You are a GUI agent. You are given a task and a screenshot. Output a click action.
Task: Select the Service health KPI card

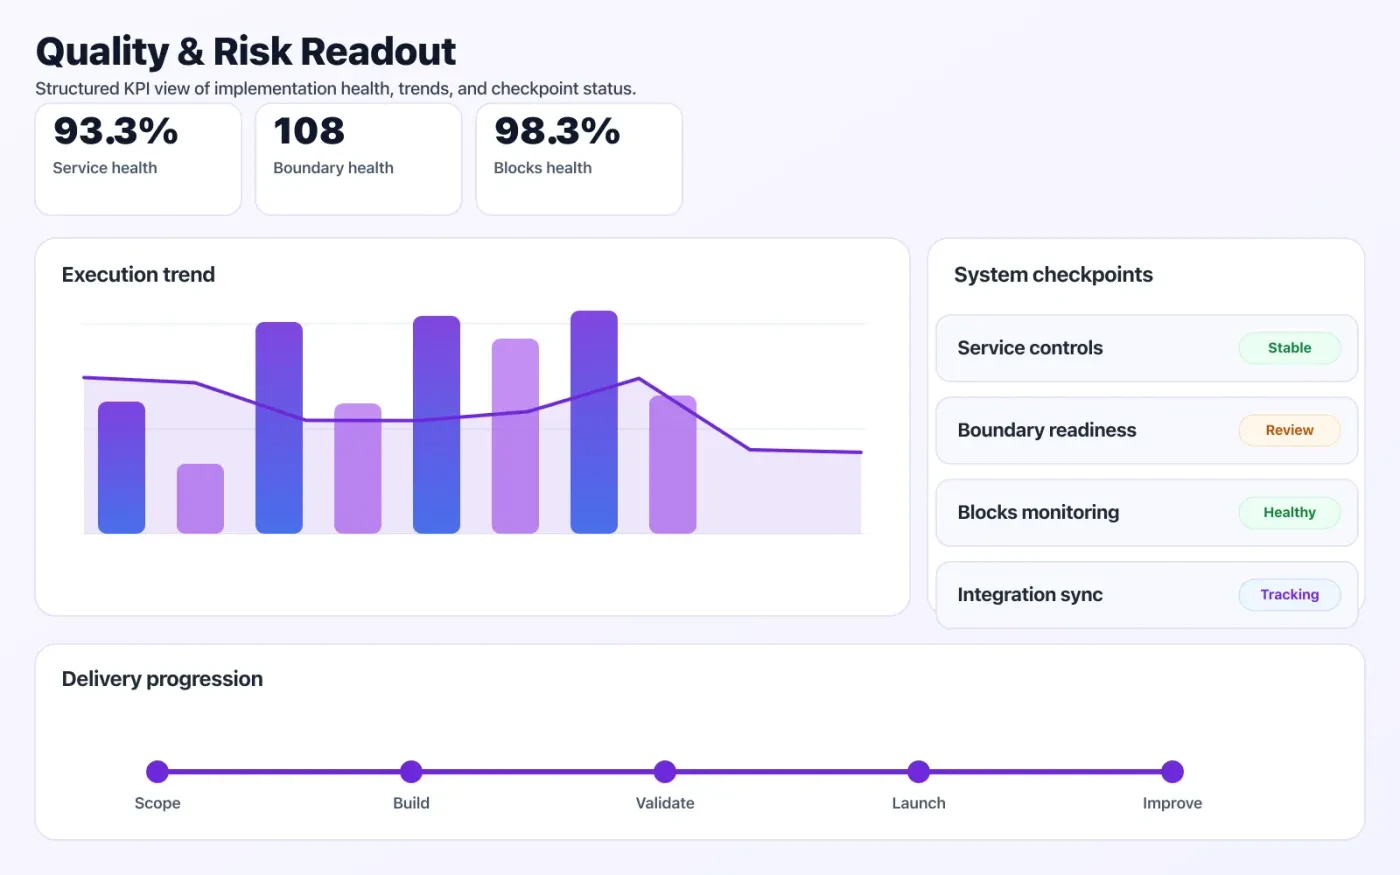pyautogui.click(x=138, y=159)
